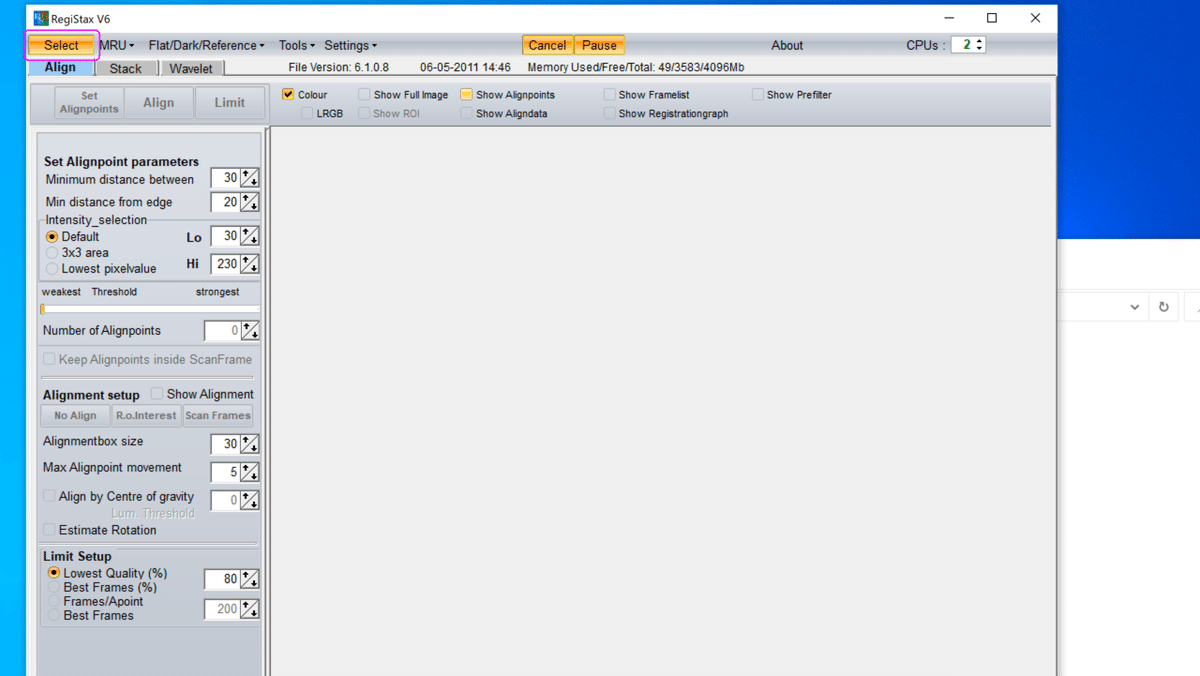Click Minimum distance between value field
1200x676 pixels.
(x=225, y=178)
